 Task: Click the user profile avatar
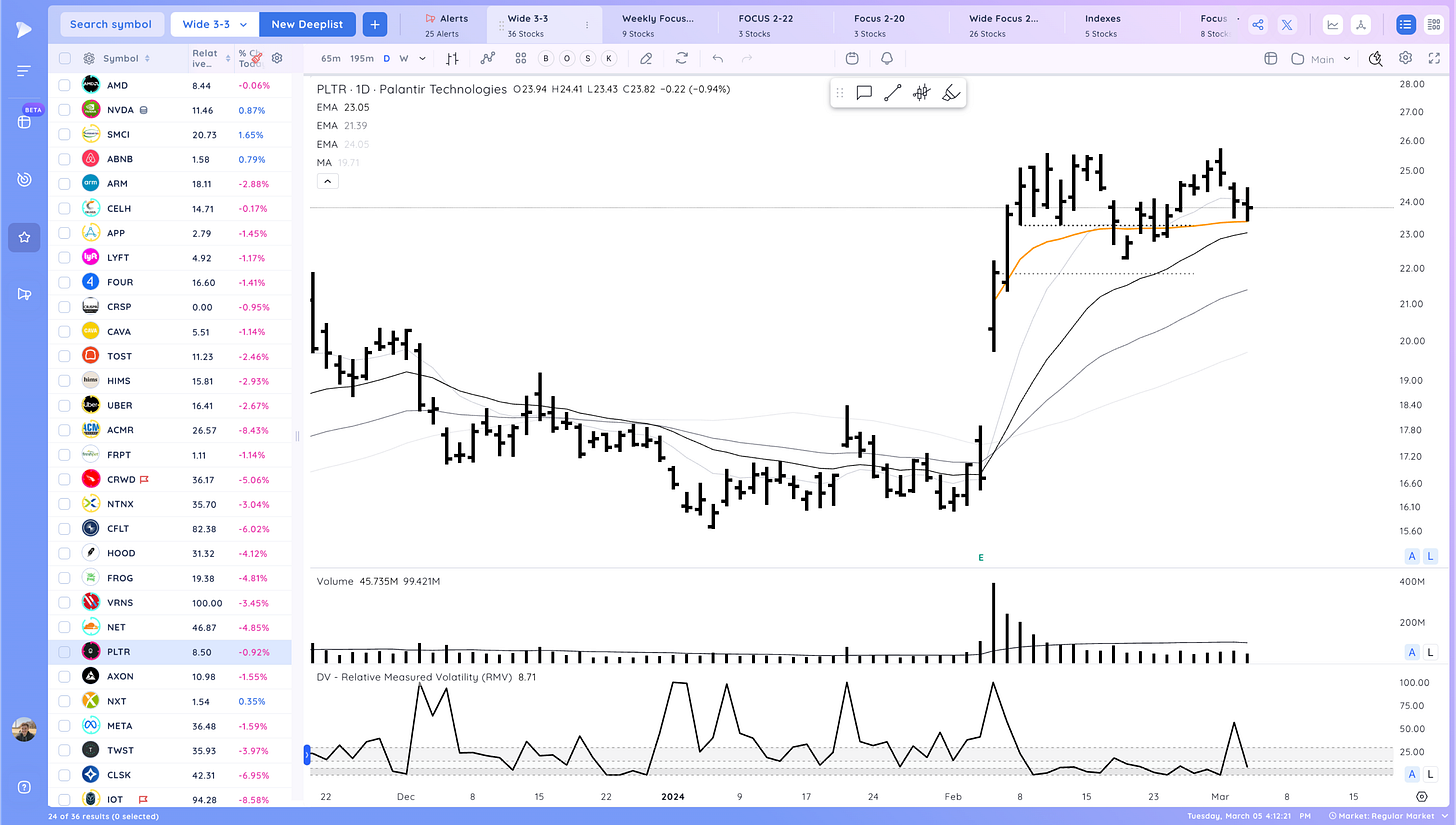tap(24, 729)
